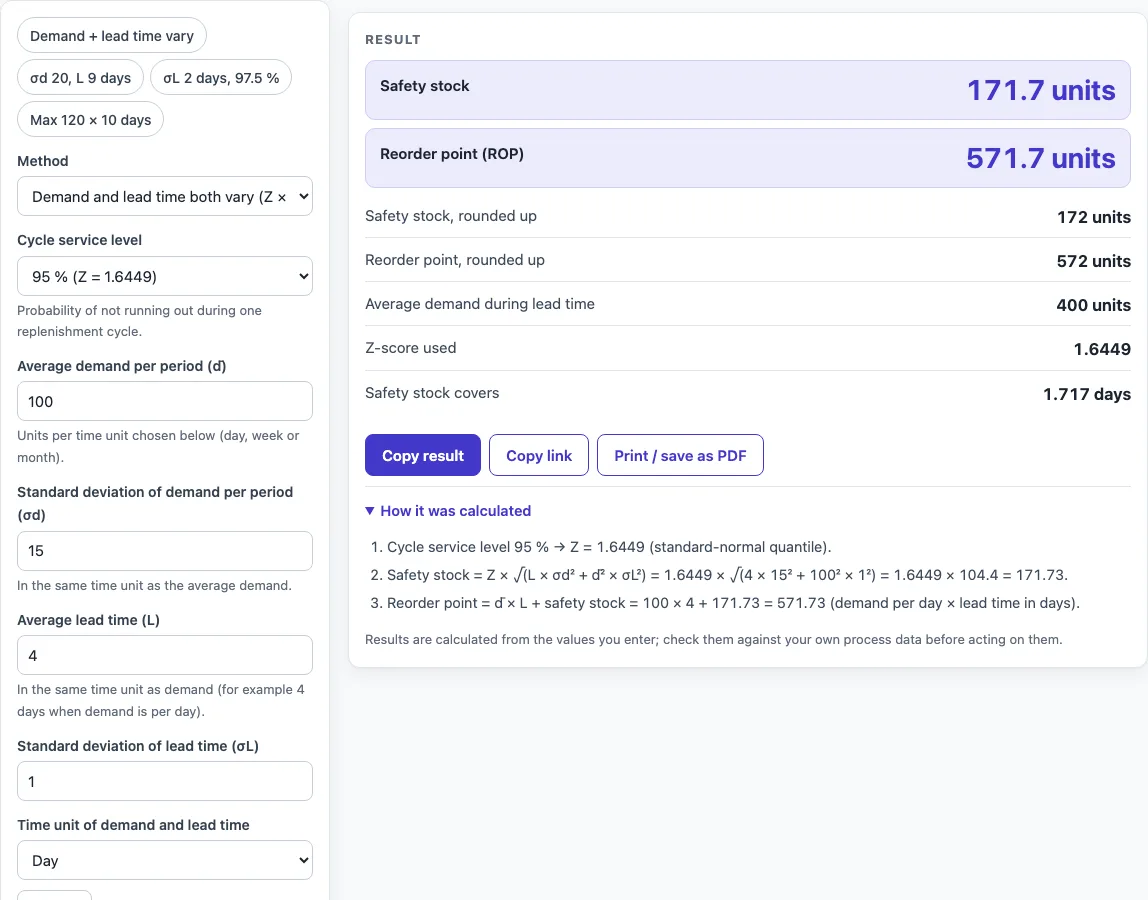Image resolution: width=1148 pixels, height=900 pixels.
Task: Apply the 'σd 20, L 9 days' preset
Action: 81,78
